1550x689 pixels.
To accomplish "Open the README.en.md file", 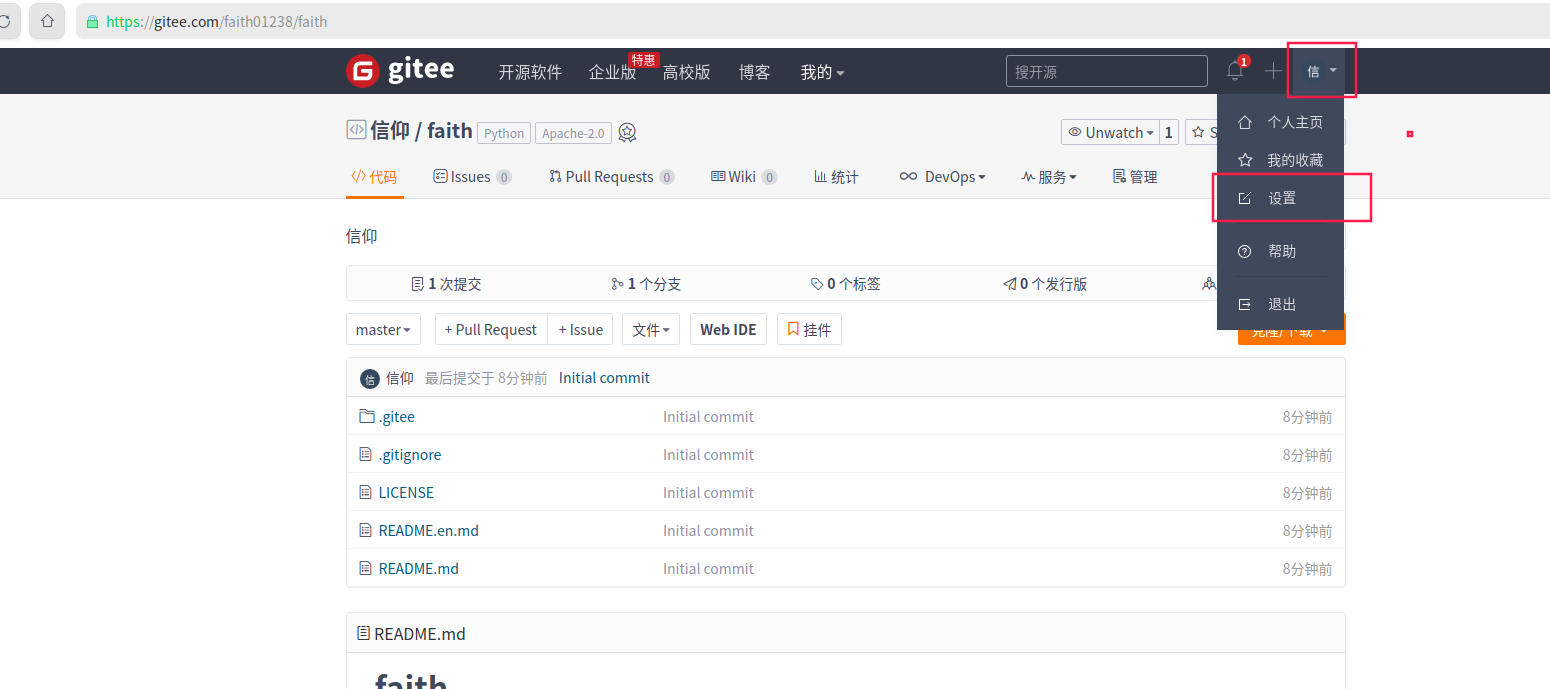I will [429, 530].
